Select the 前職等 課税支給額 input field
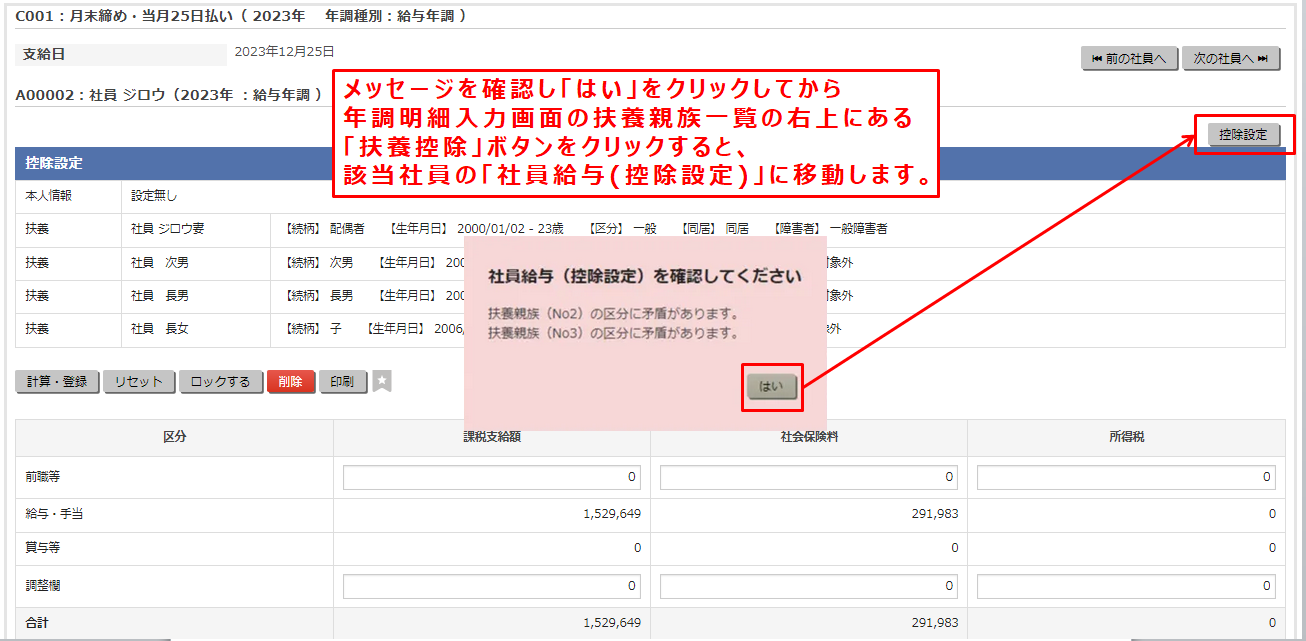The height and width of the screenshot is (641, 1306). (x=491, y=477)
